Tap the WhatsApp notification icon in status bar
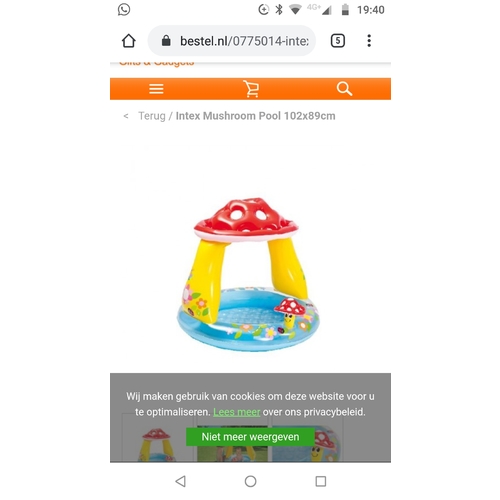500x500 pixels. pos(124,9)
